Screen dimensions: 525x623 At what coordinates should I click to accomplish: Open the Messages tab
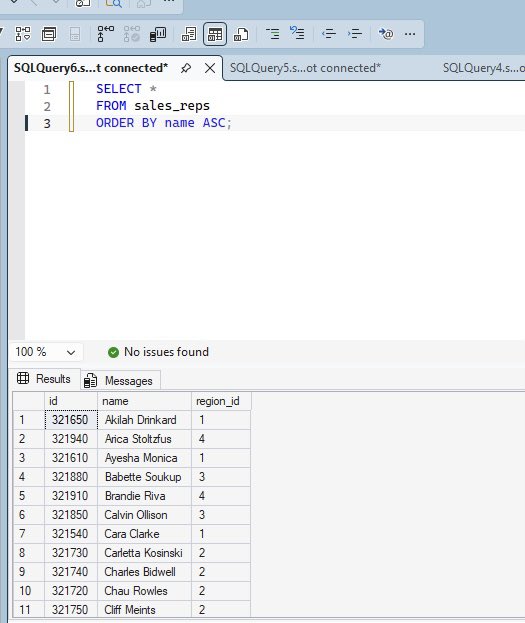coord(121,381)
